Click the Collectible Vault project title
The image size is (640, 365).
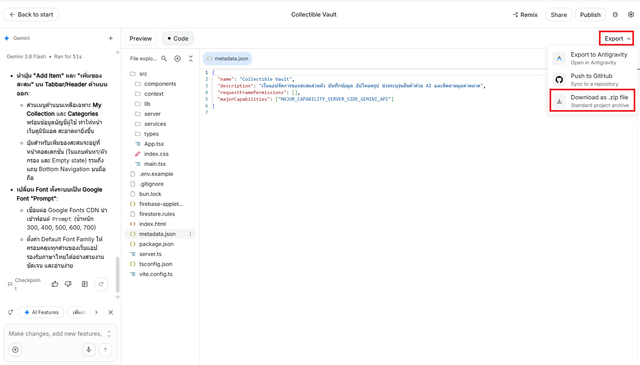(x=313, y=15)
